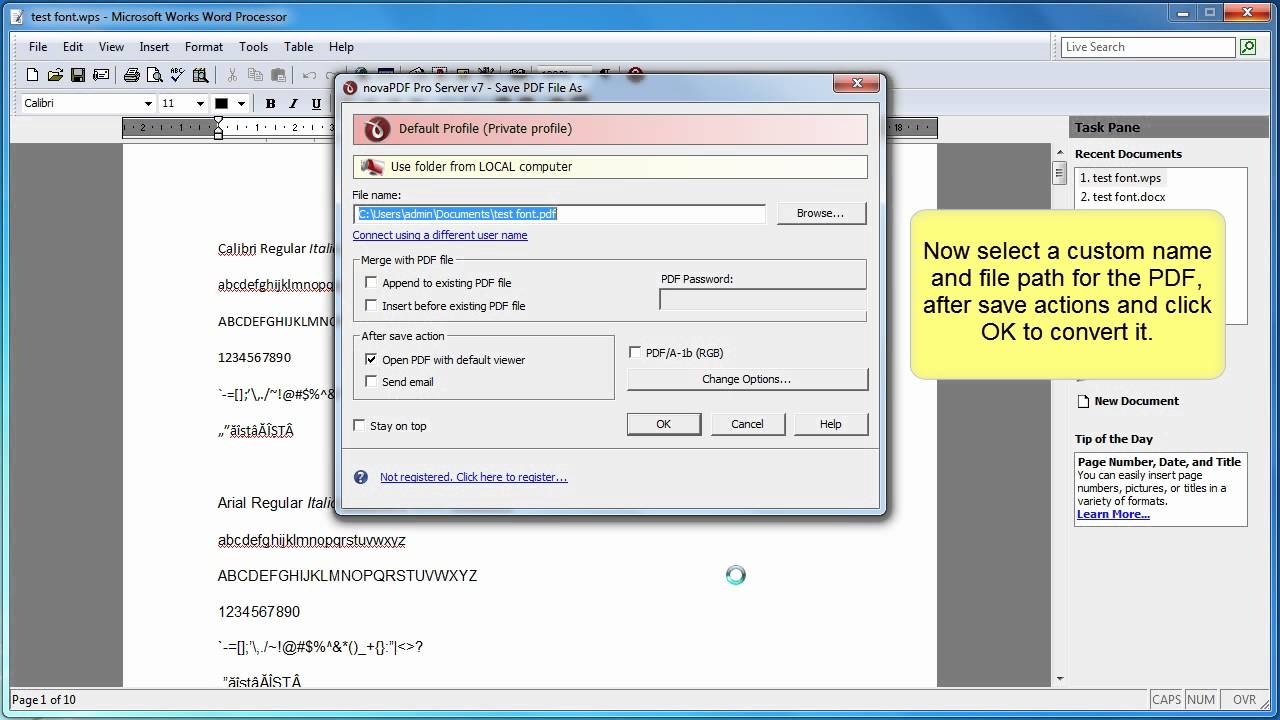Image resolution: width=1280 pixels, height=720 pixels.
Task: Open the font size 11 dropdown
Action: (x=200, y=103)
